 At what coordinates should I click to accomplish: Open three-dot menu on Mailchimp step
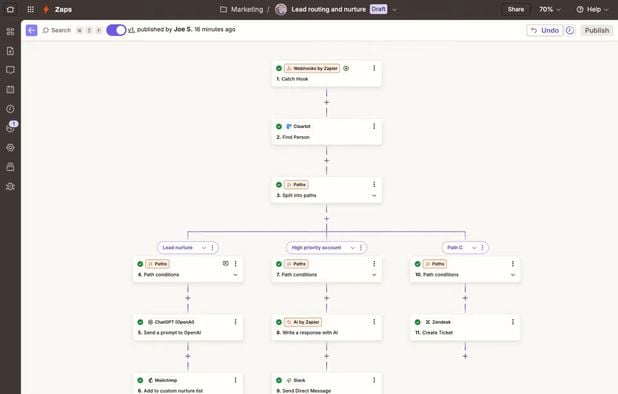235,380
